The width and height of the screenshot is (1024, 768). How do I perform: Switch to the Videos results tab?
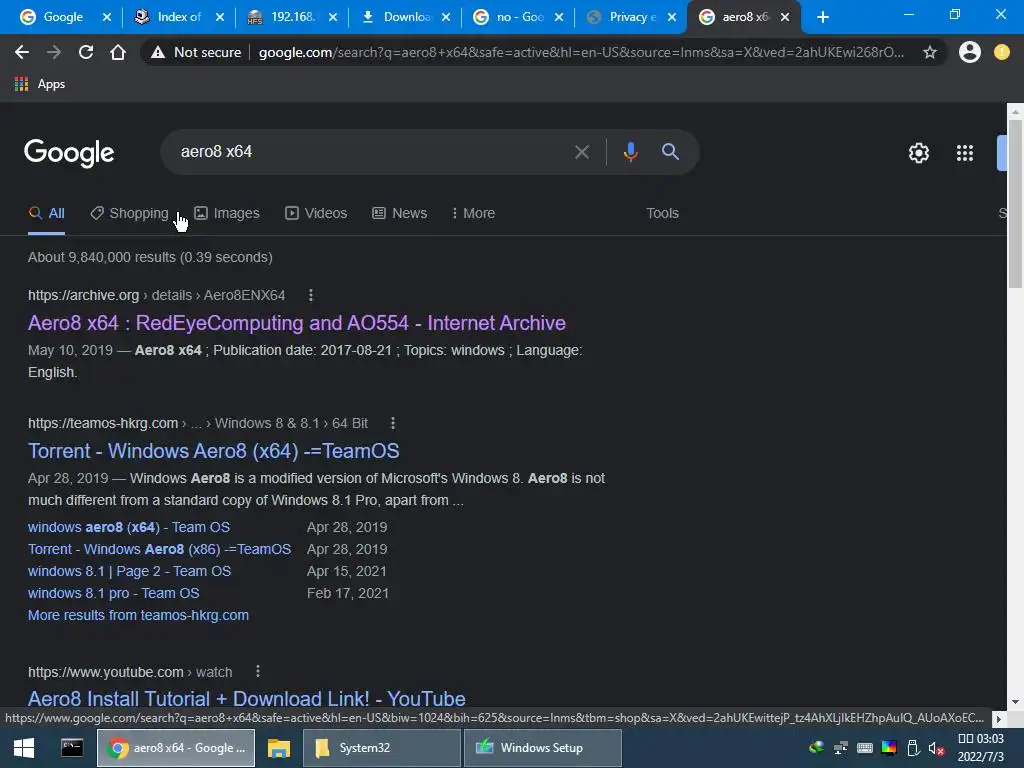316,214
